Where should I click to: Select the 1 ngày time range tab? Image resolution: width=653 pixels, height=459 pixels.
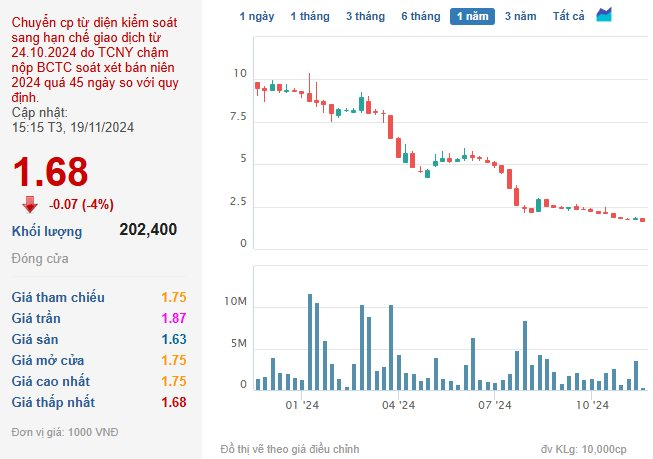(257, 16)
